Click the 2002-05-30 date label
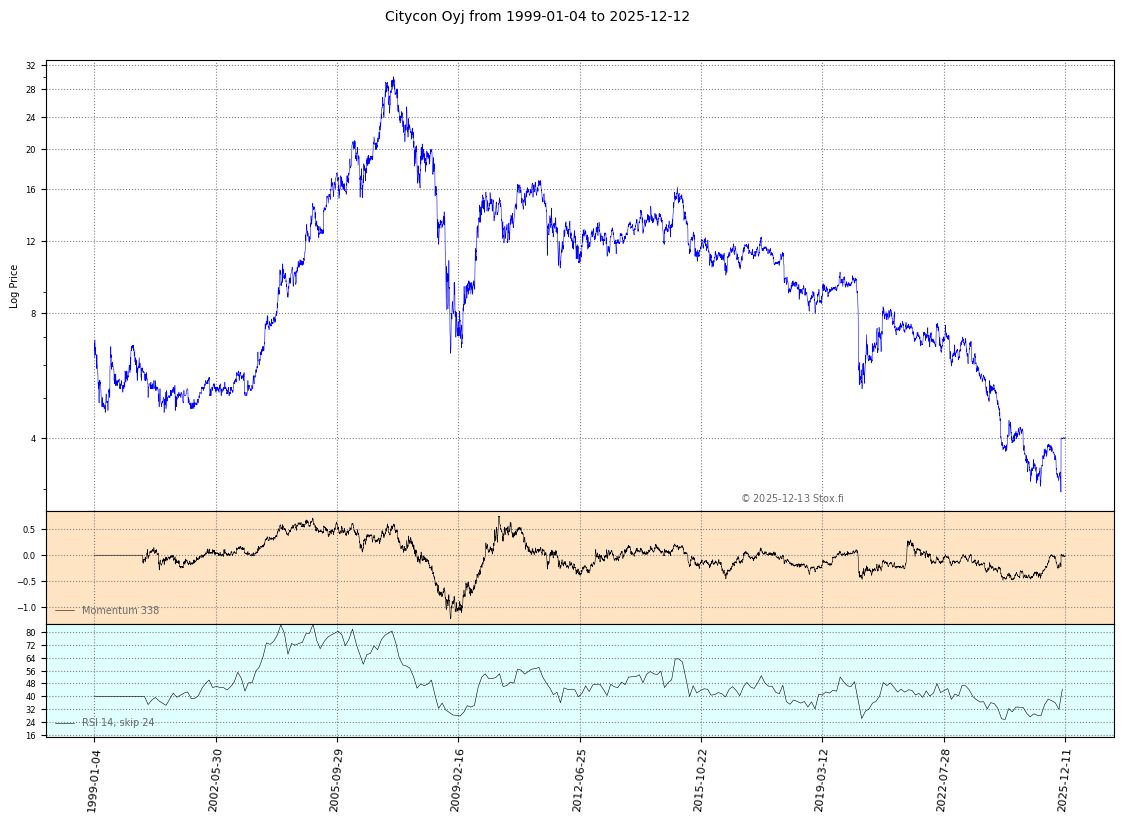 coord(214,778)
